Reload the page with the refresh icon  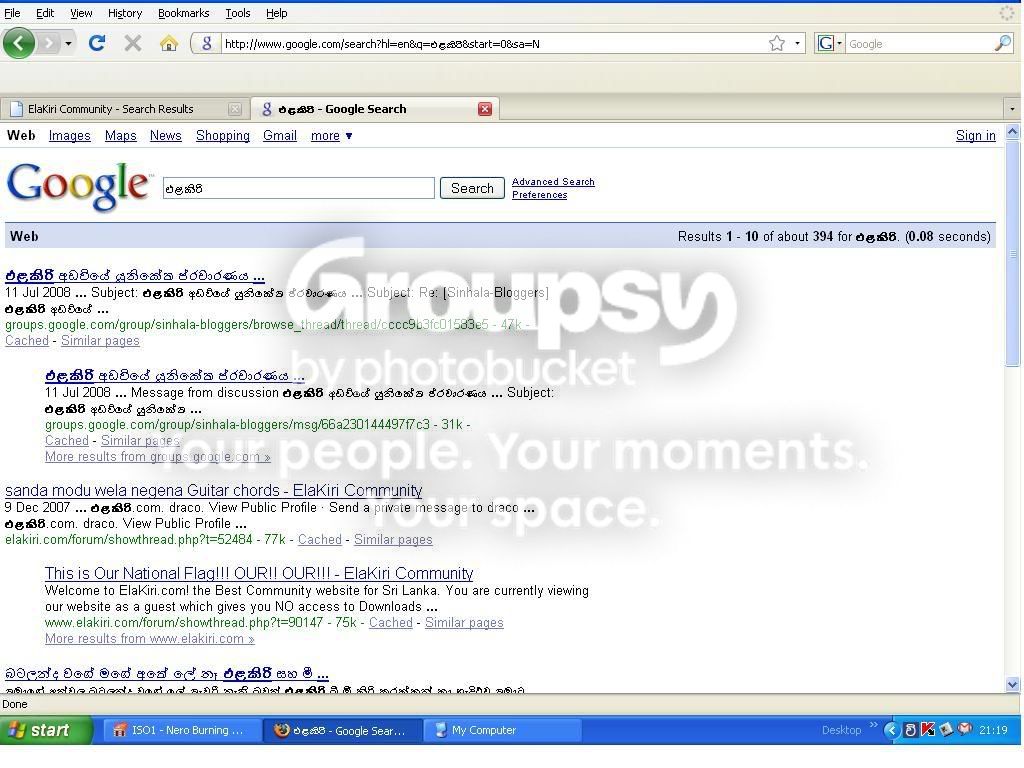pyautogui.click(x=97, y=44)
